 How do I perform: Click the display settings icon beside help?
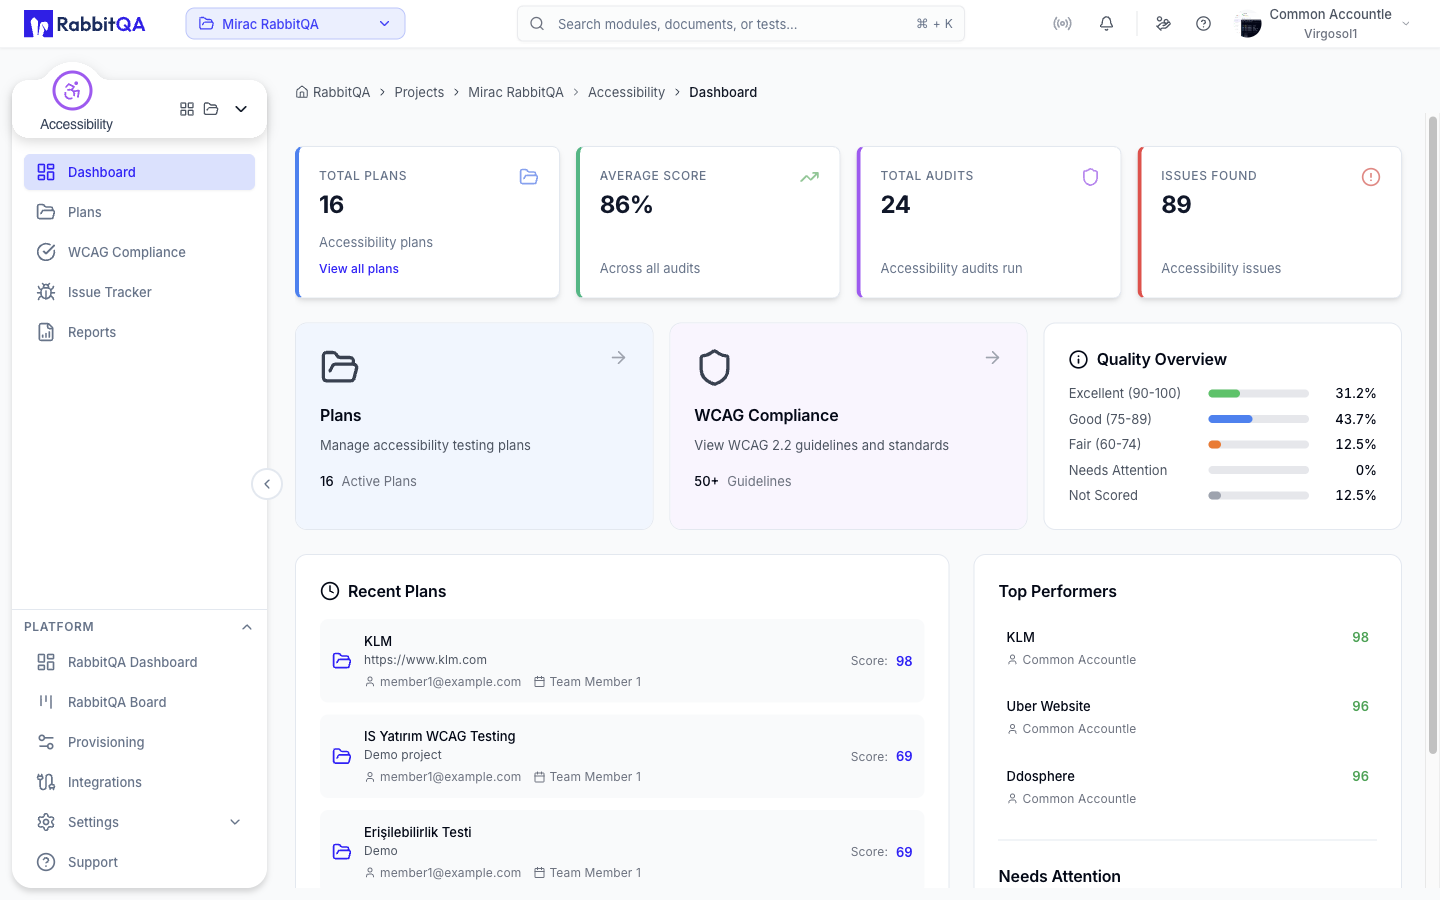[1163, 24]
